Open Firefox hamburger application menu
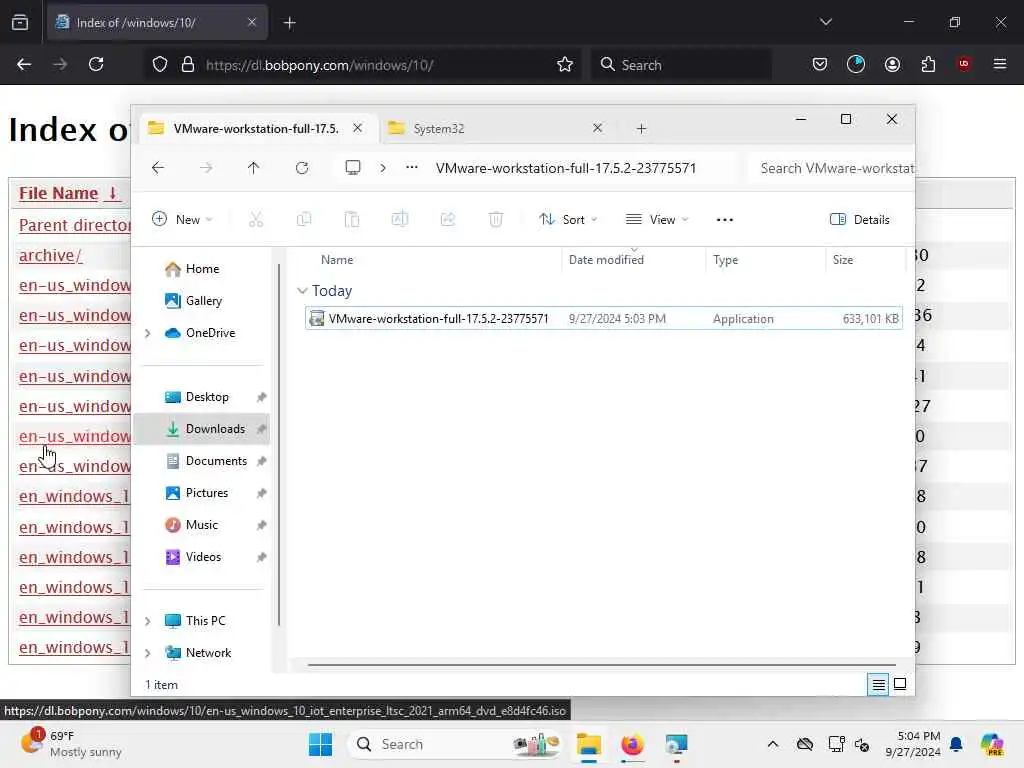 [1000, 64]
